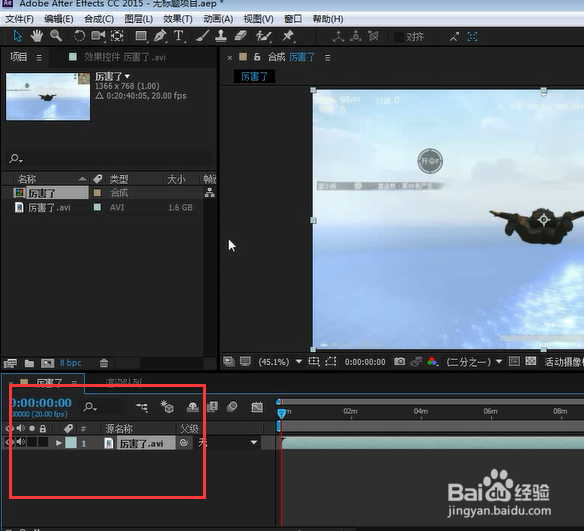The image size is (584, 531).
Task: Open the graph editor icon in timeline
Action: (x=257, y=407)
